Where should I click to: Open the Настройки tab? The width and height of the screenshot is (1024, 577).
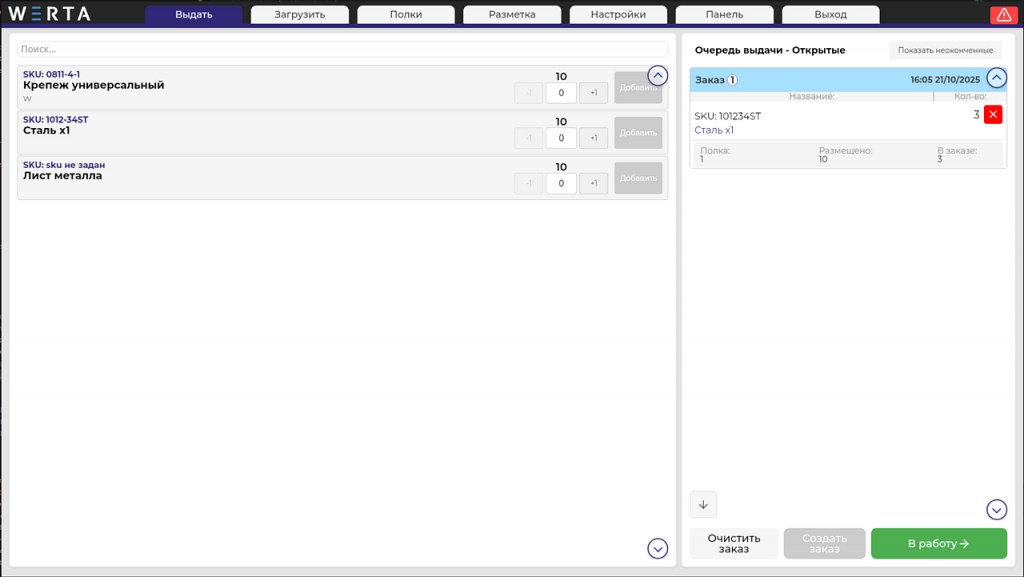click(618, 14)
